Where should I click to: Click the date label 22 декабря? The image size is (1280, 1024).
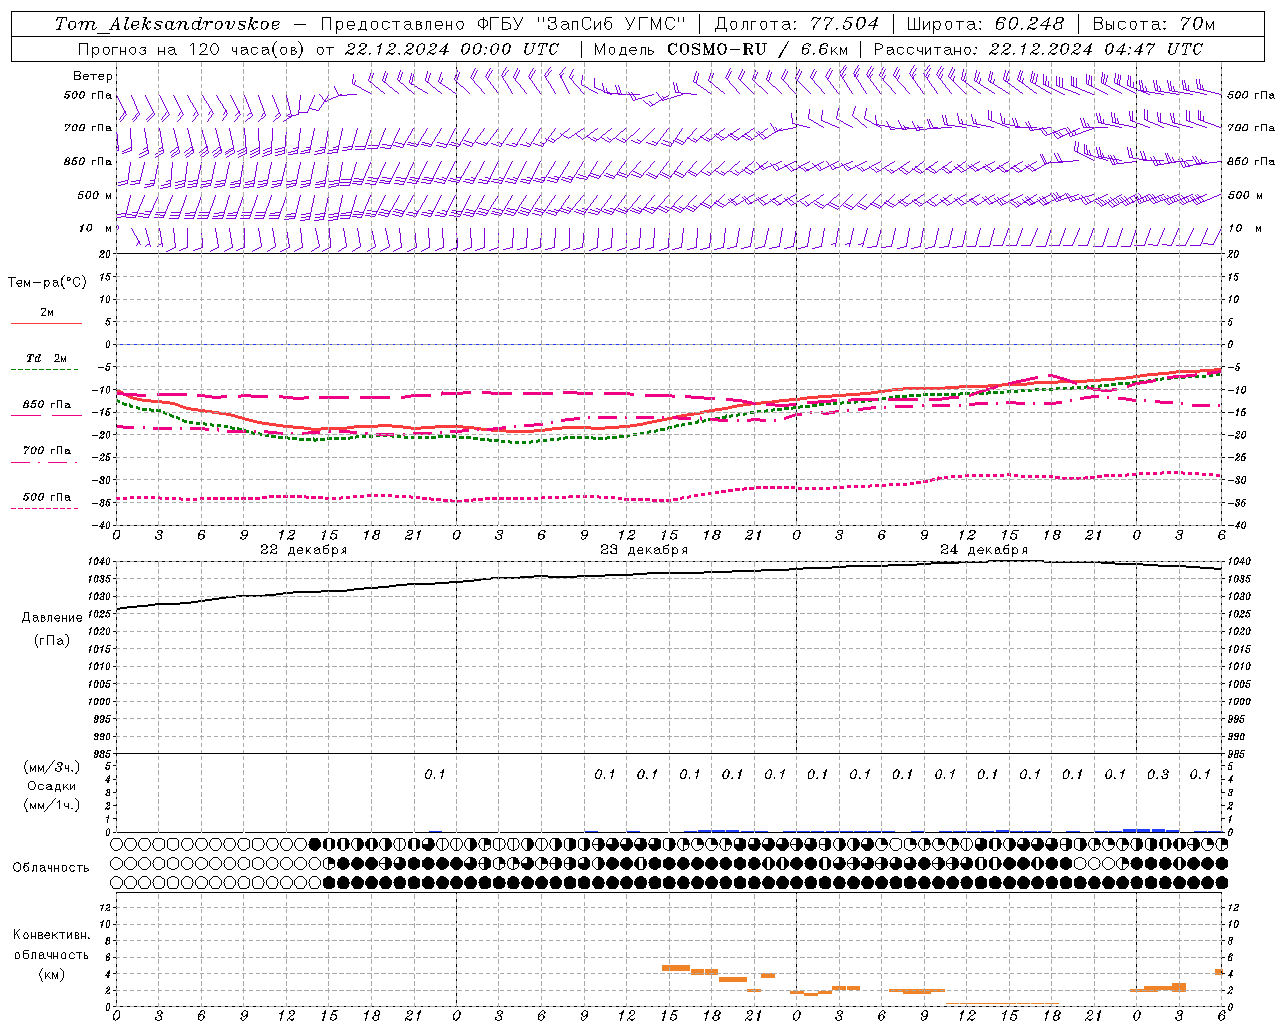pos(304,550)
